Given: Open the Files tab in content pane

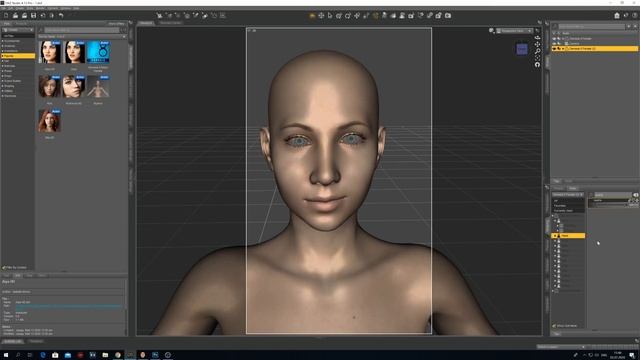Looking at the screenshot, I should pos(7,24).
